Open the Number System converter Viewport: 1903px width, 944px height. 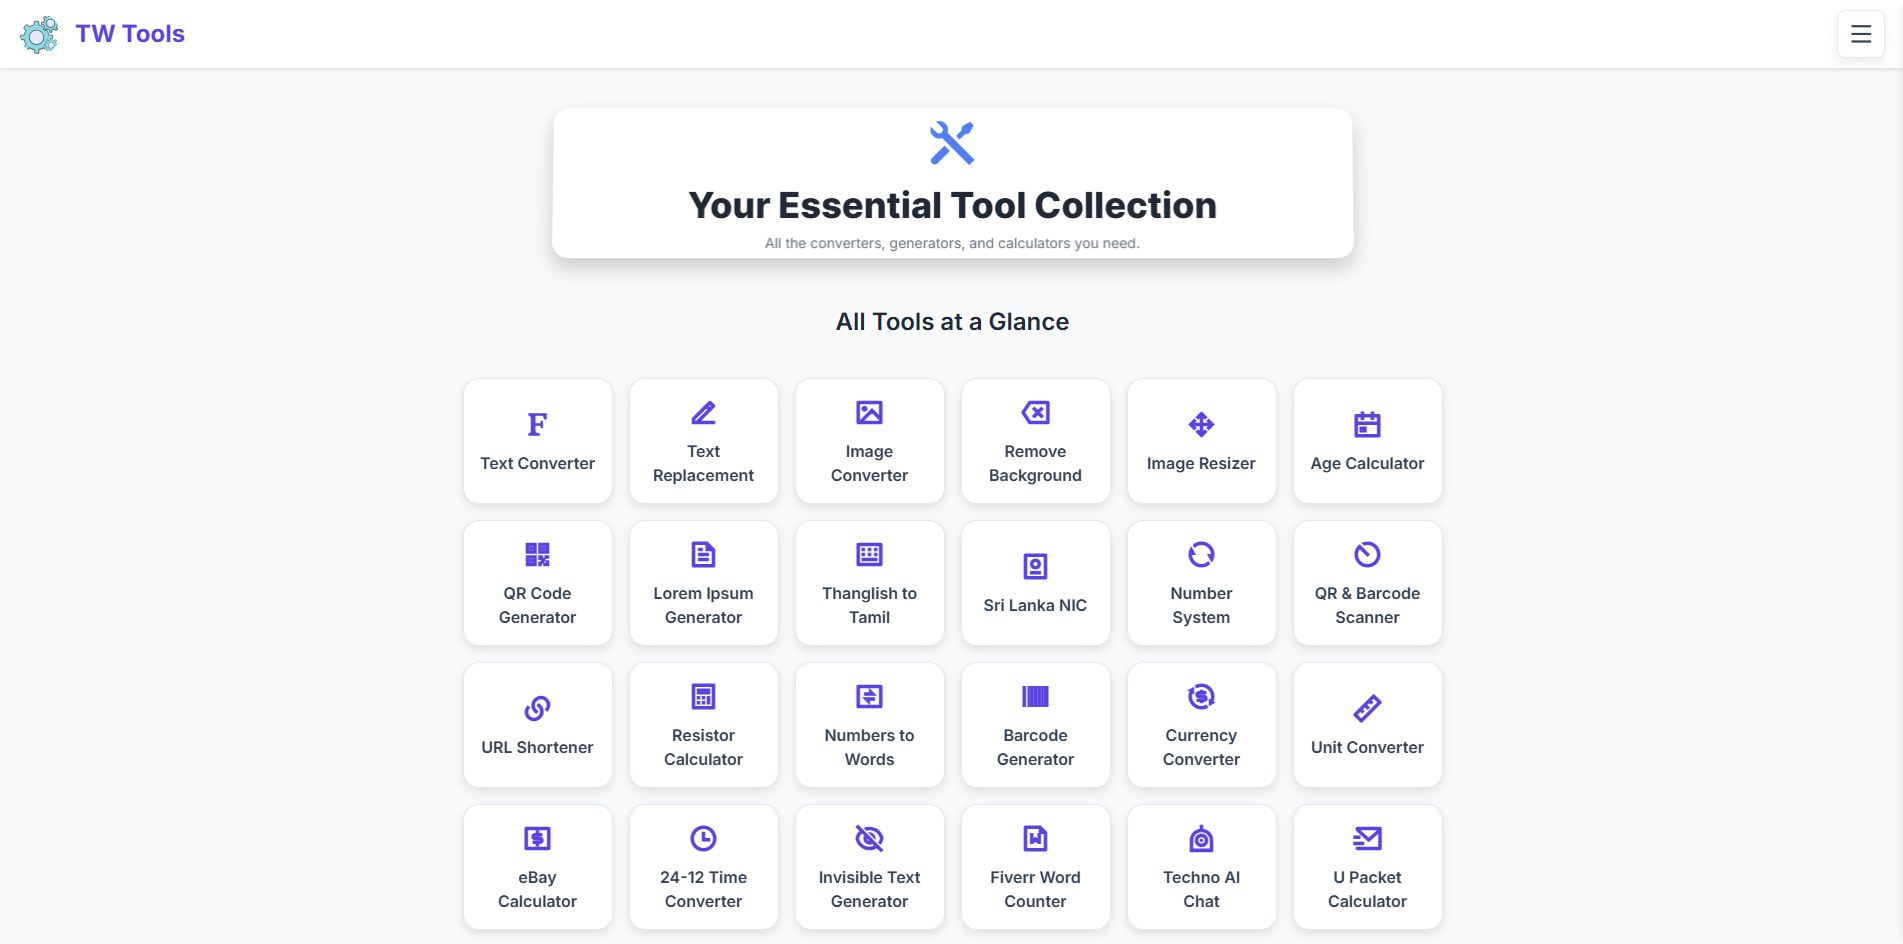pos(1201,583)
